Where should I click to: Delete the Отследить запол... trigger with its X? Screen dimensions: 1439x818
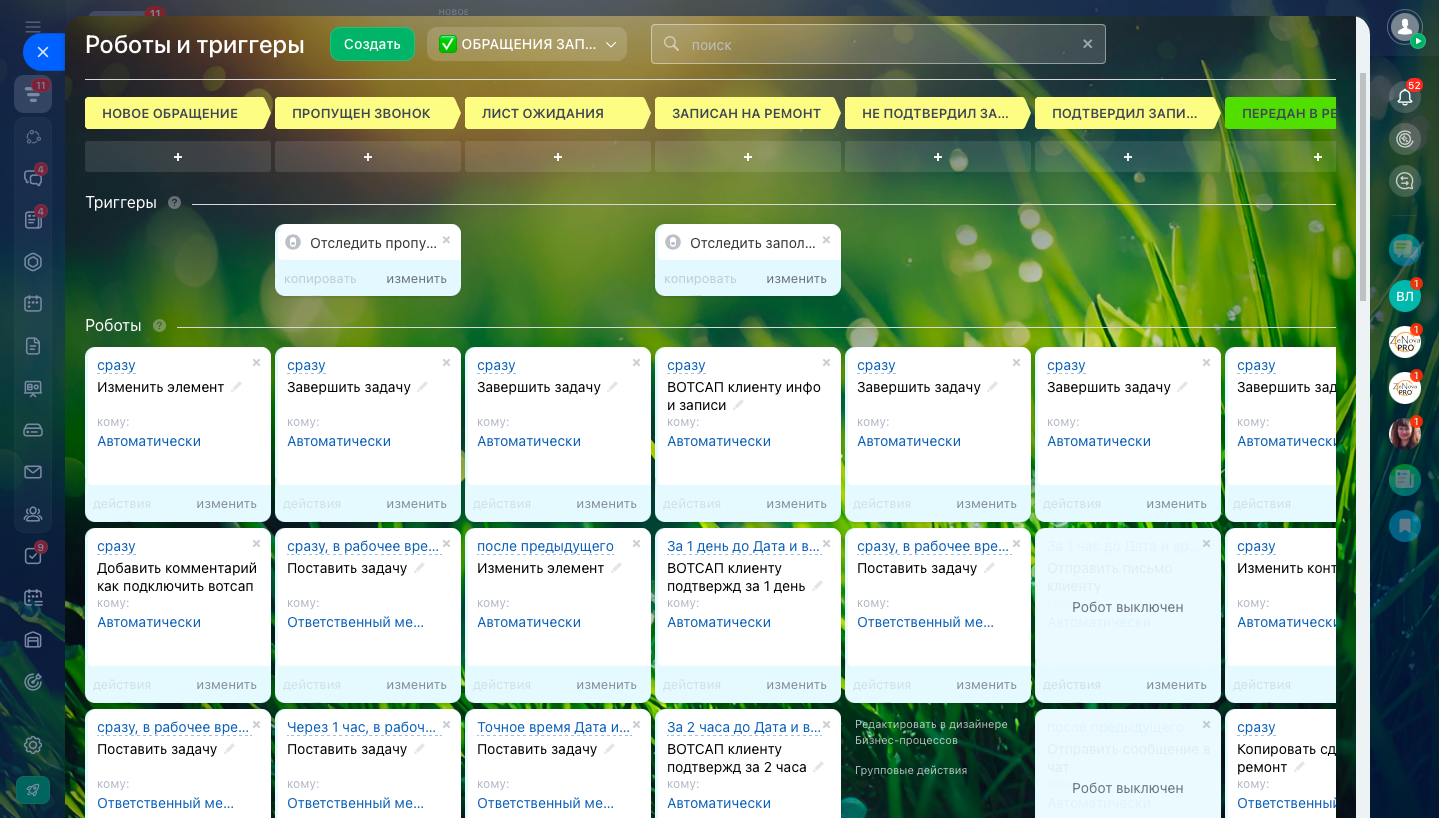(x=826, y=240)
